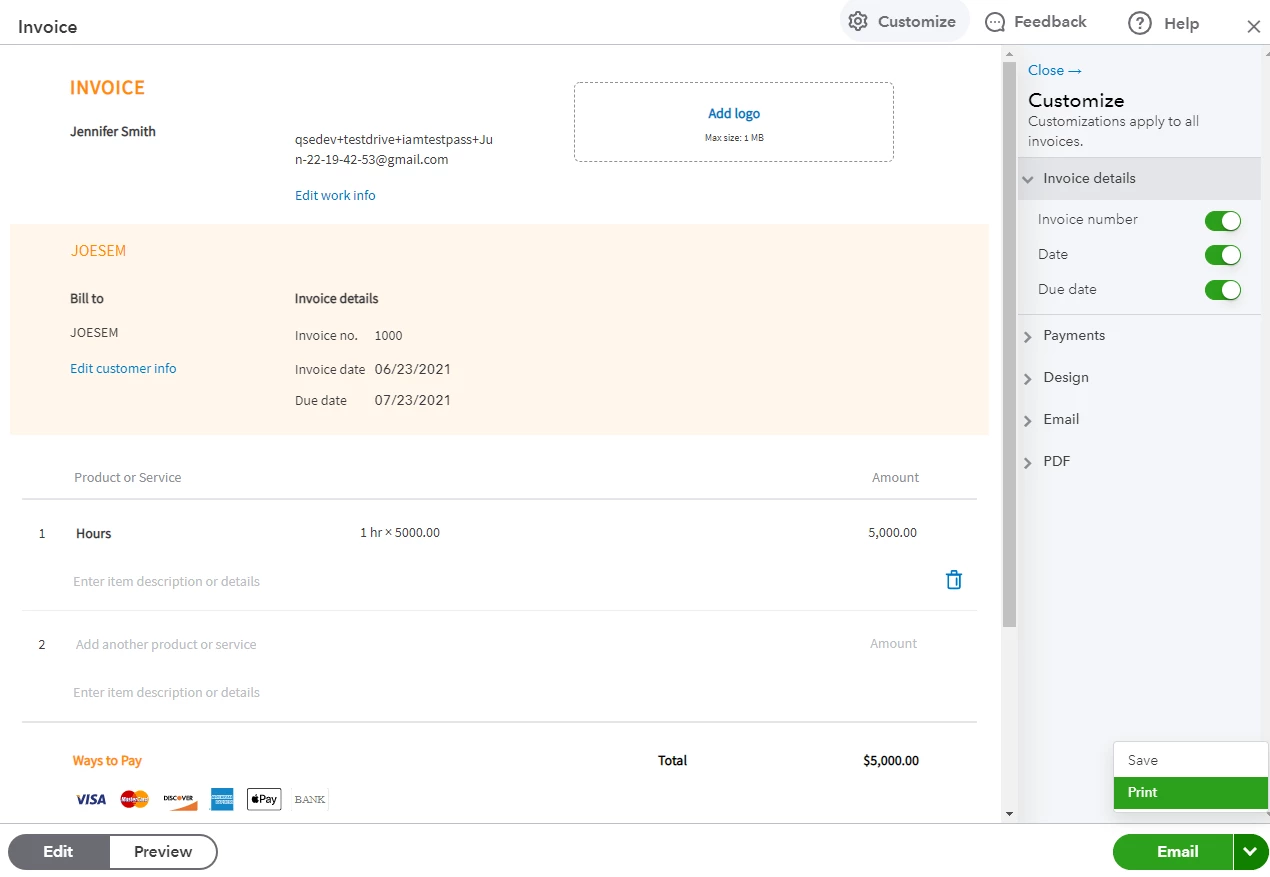The image size is (1270, 877).
Task: Expand the Design section
Action: pos(1139,378)
